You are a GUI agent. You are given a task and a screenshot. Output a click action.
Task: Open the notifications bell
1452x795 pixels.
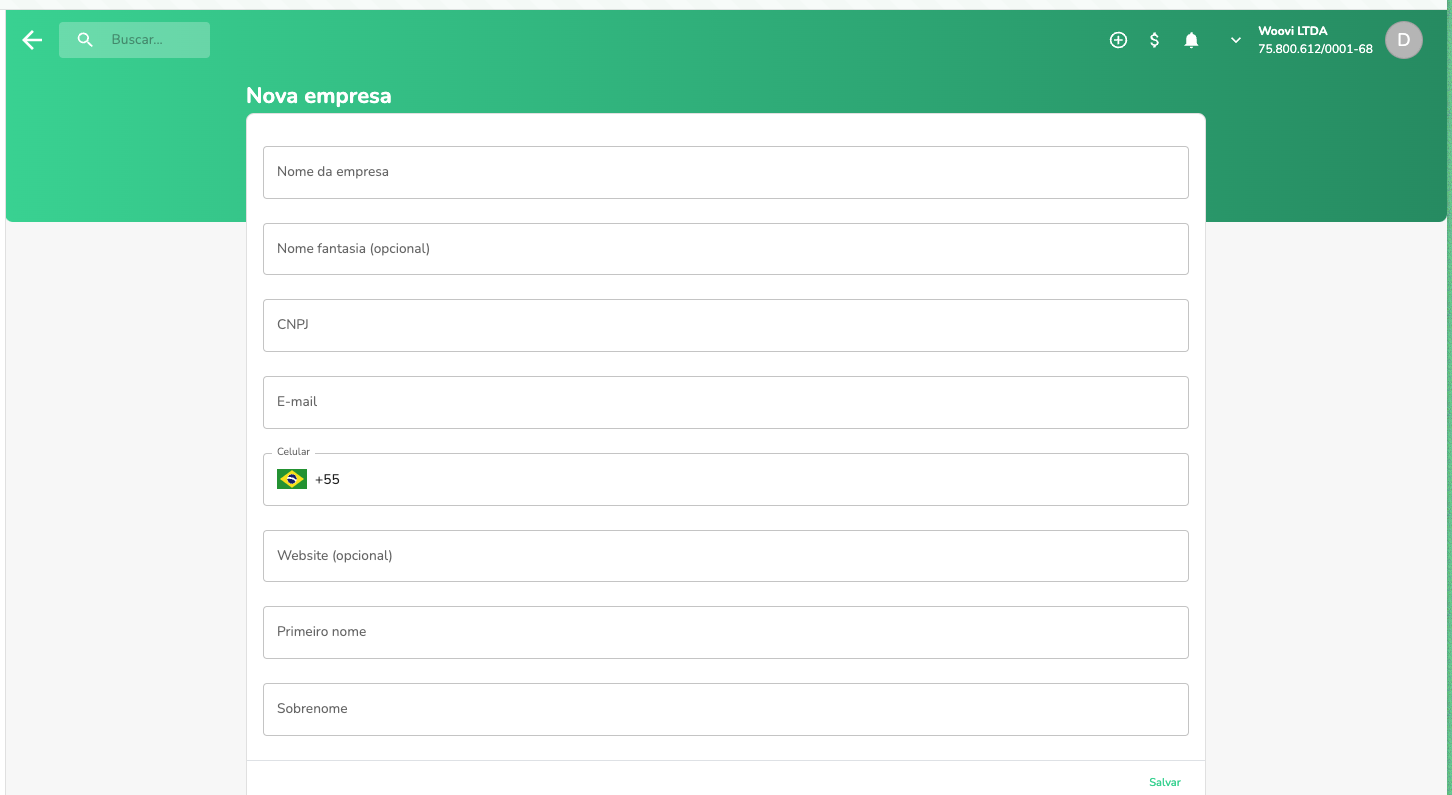1191,40
